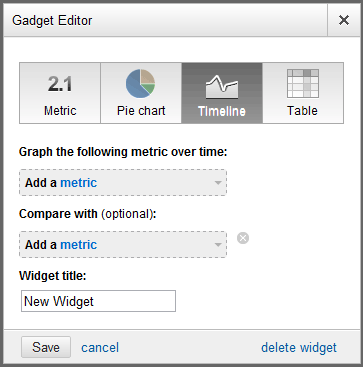Switch to the Pie chart tab label

click(141, 111)
